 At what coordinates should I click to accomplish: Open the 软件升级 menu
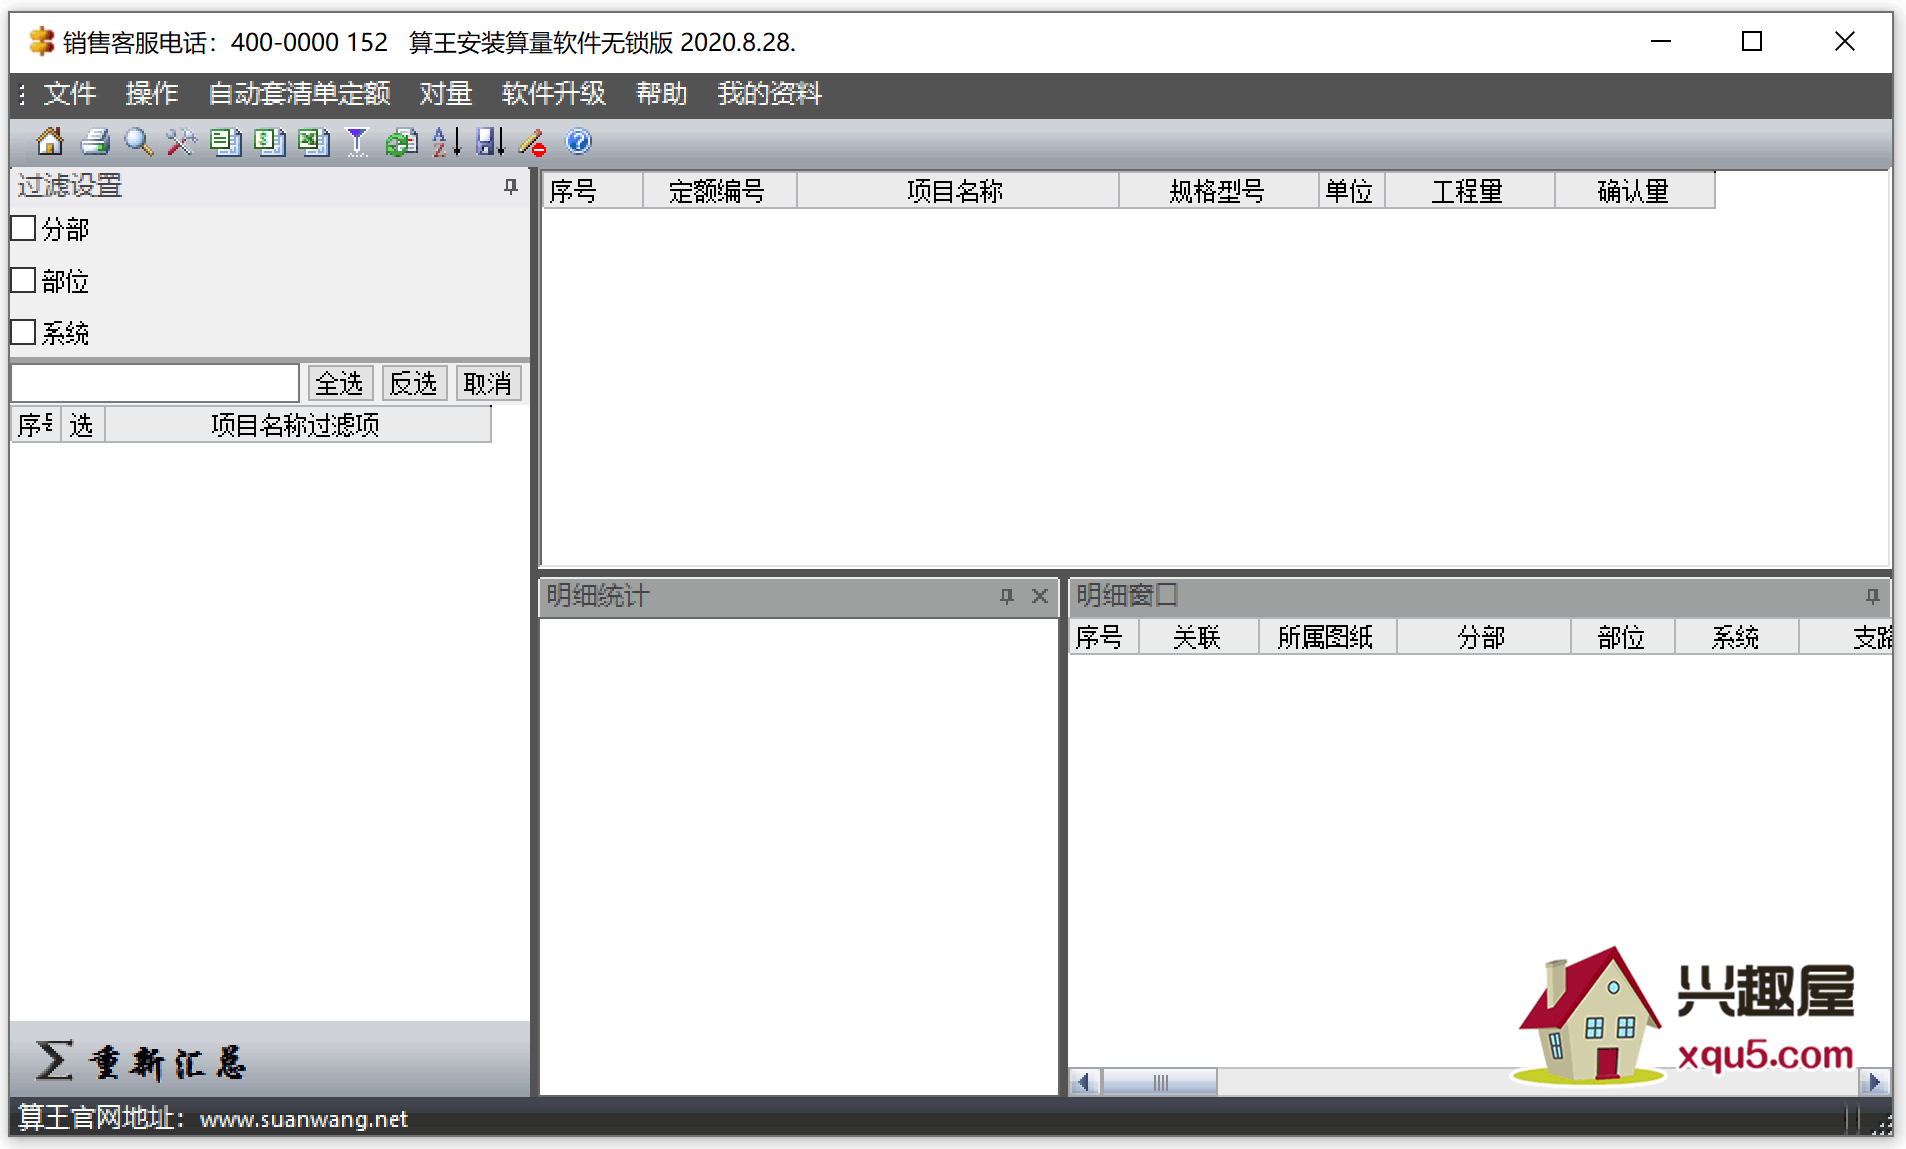click(553, 94)
